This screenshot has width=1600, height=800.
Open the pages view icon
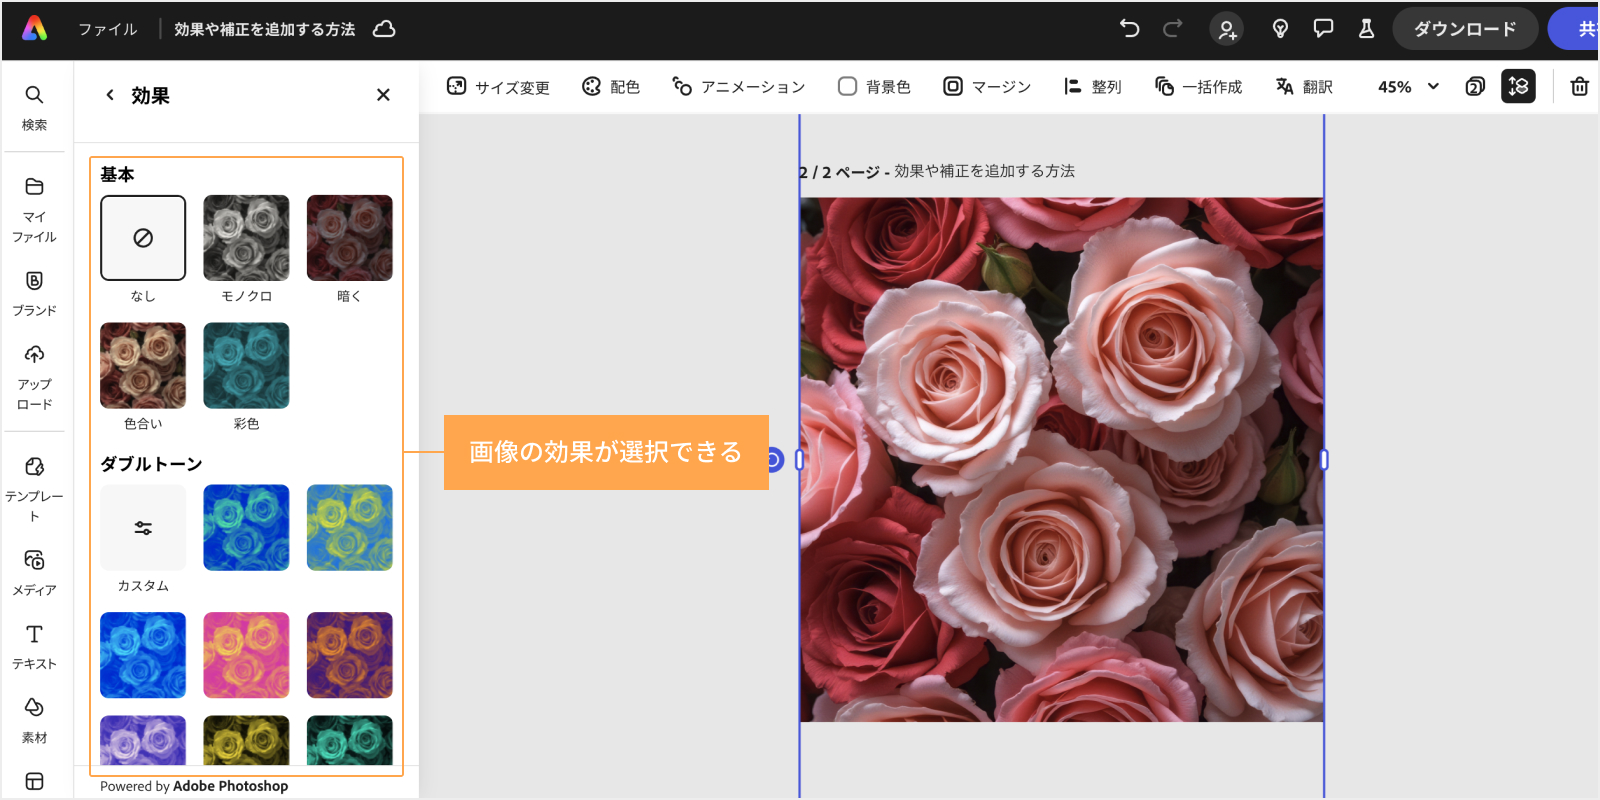pyautogui.click(x=1475, y=87)
